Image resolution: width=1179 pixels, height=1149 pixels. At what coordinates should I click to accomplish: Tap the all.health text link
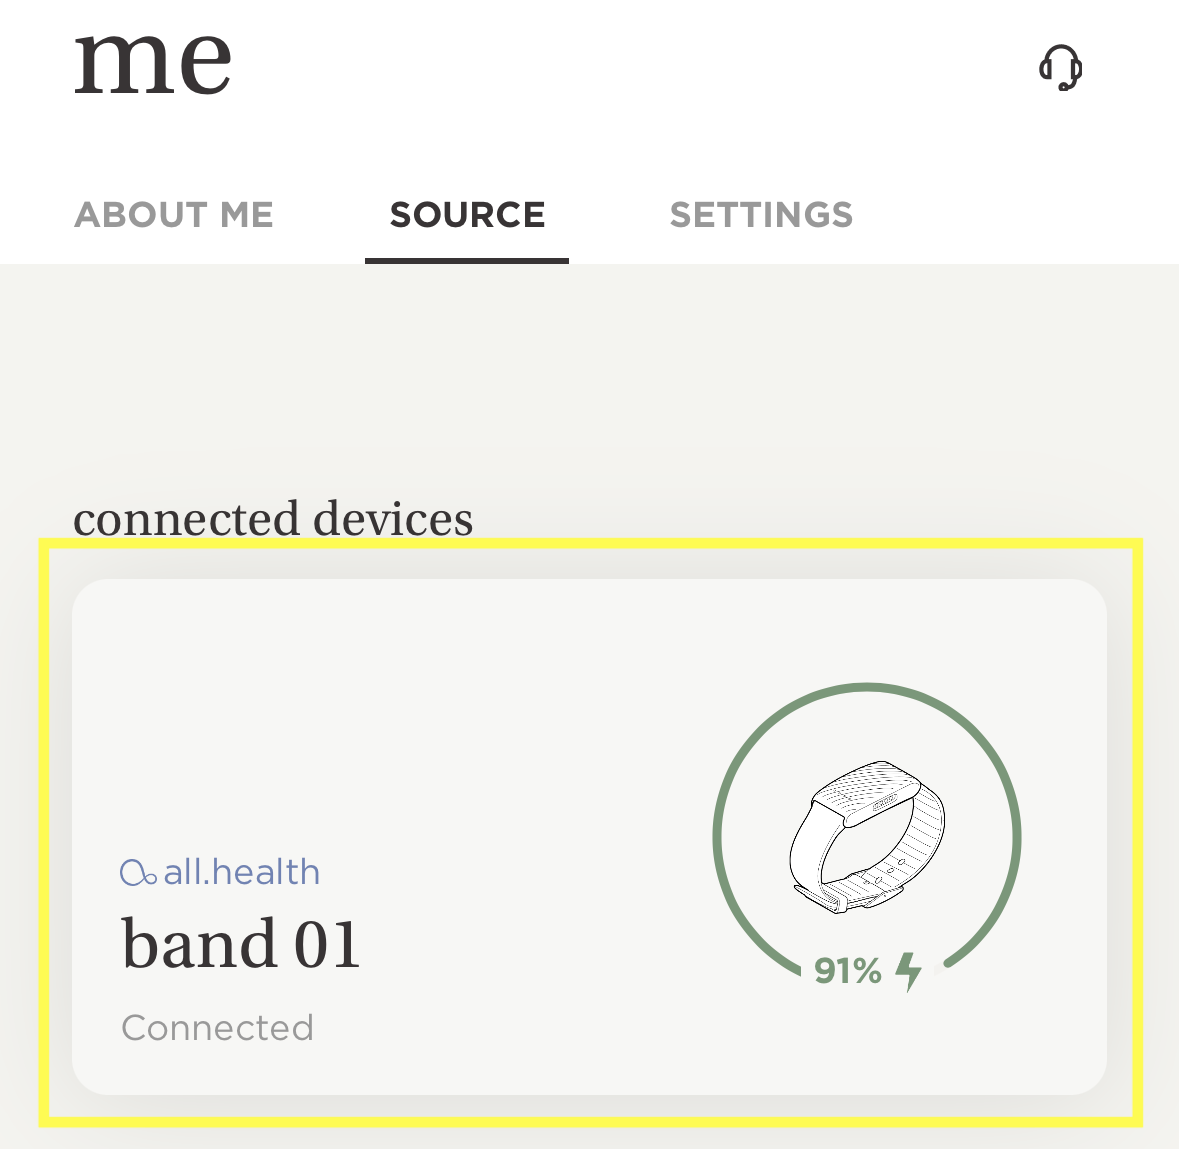pyautogui.click(x=240, y=872)
